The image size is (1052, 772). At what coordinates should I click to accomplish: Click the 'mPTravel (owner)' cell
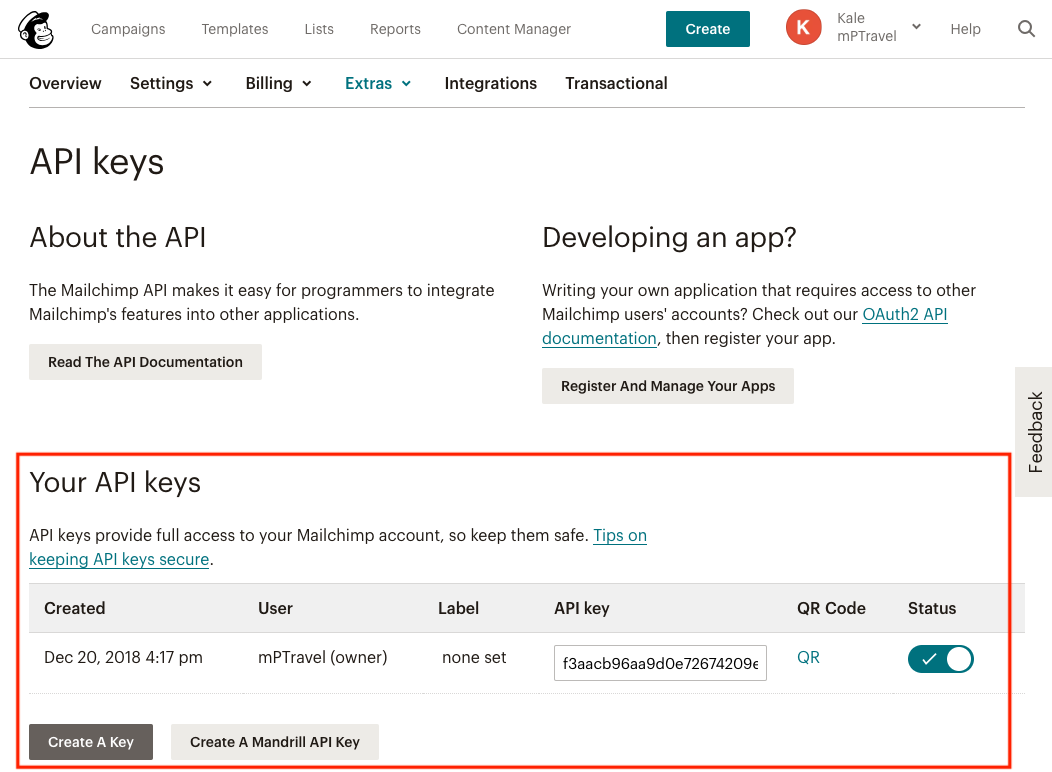pyautogui.click(x=323, y=657)
